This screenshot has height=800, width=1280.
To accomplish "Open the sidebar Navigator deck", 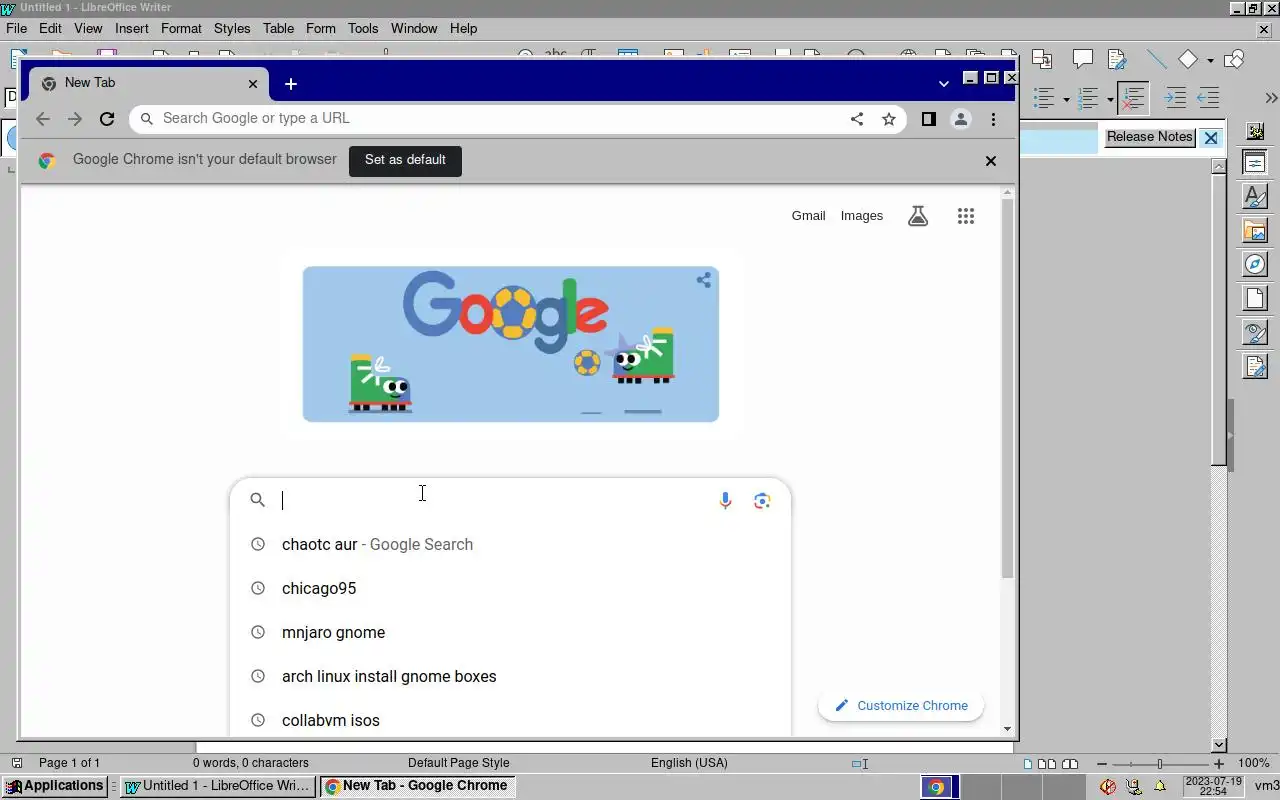I will [1255, 265].
